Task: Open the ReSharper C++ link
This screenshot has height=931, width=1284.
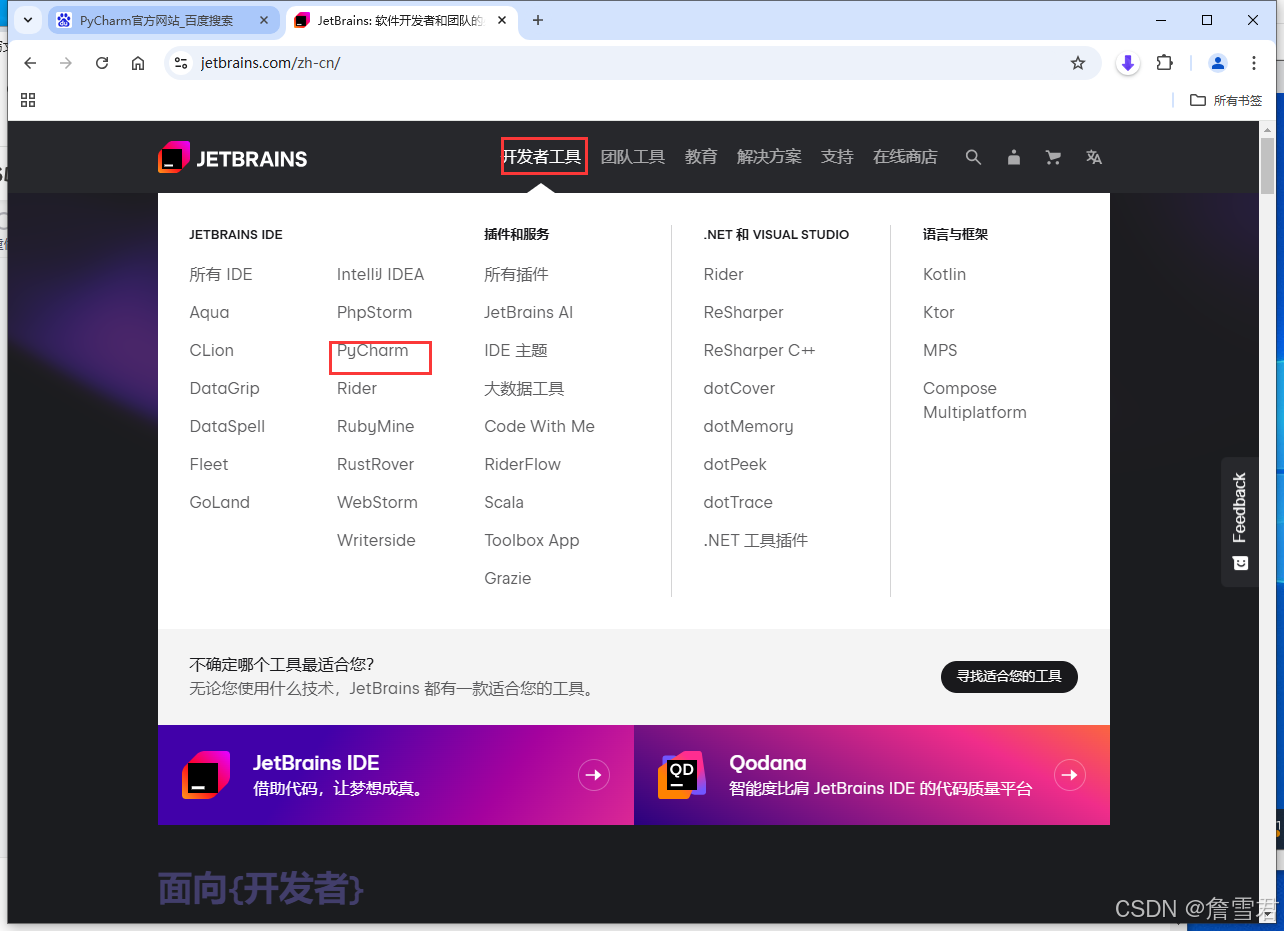Action: (x=759, y=351)
